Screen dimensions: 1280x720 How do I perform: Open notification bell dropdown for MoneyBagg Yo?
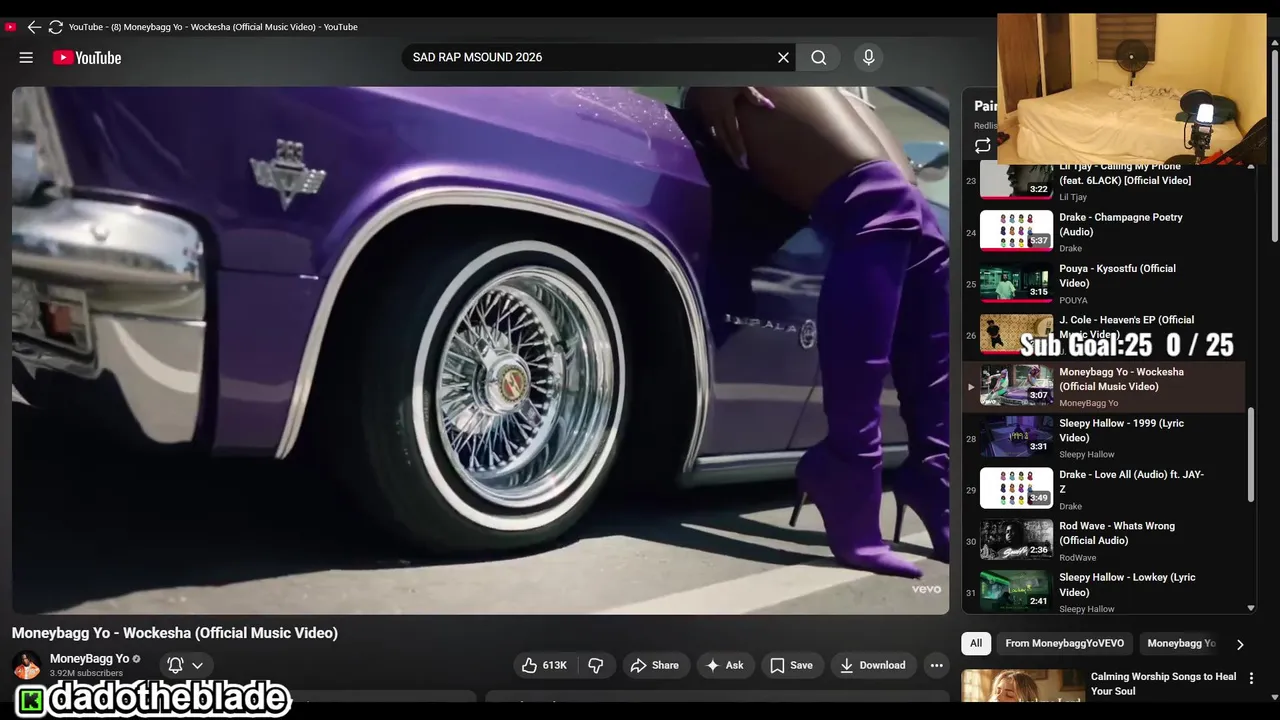(x=185, y=665)
